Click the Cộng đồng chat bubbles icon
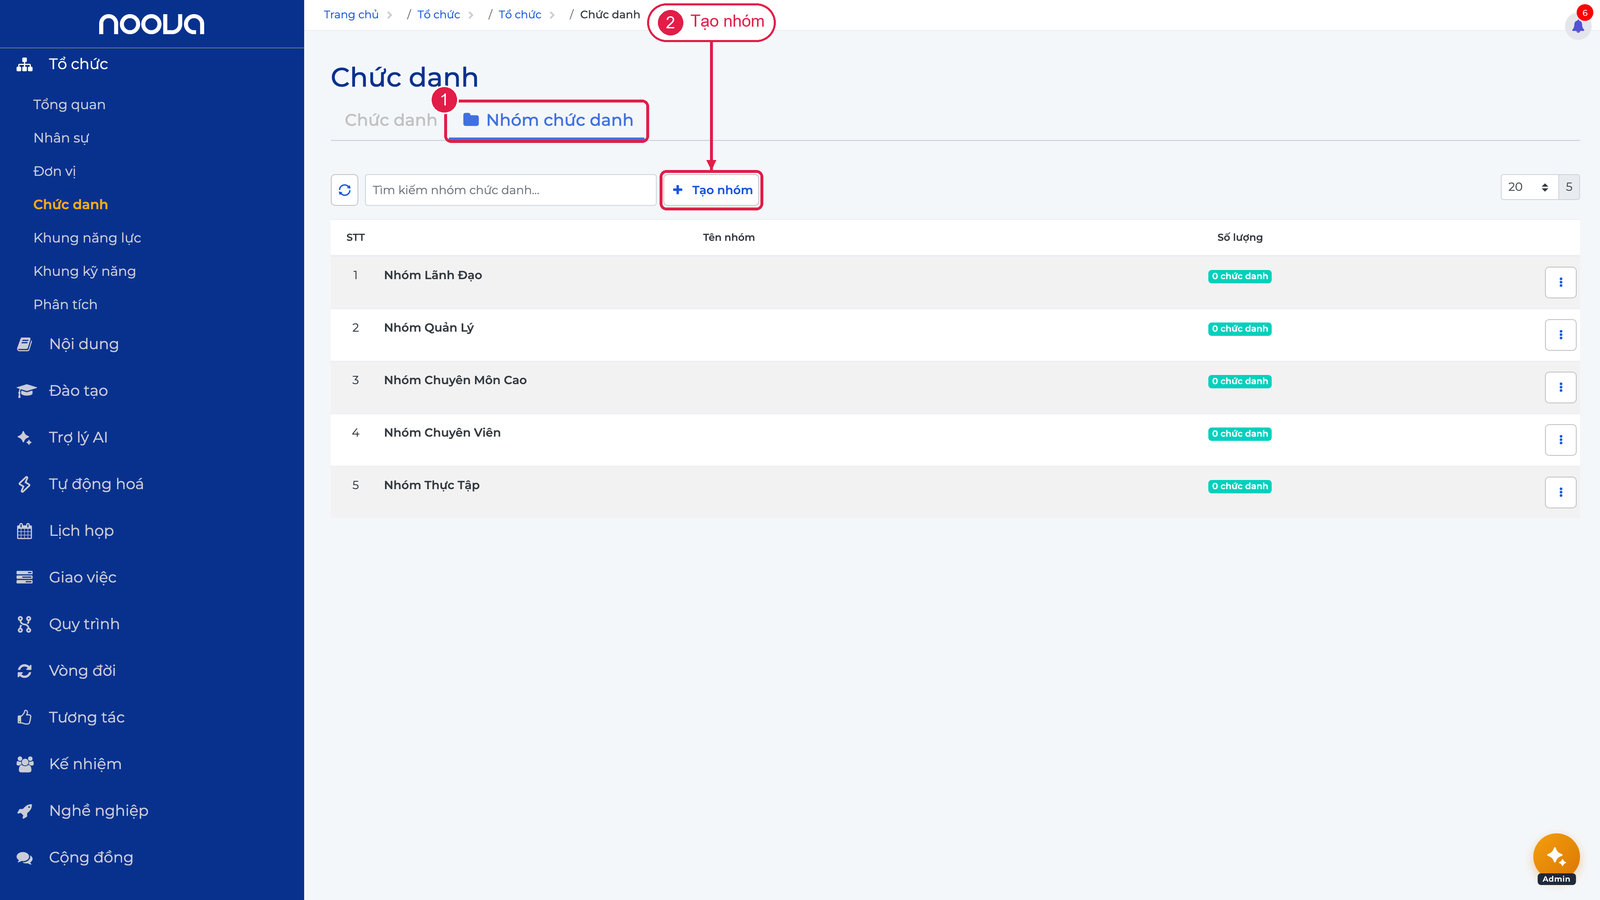Image resolution: width=1600 pixels, height=900 pixels. coord(25,857)
